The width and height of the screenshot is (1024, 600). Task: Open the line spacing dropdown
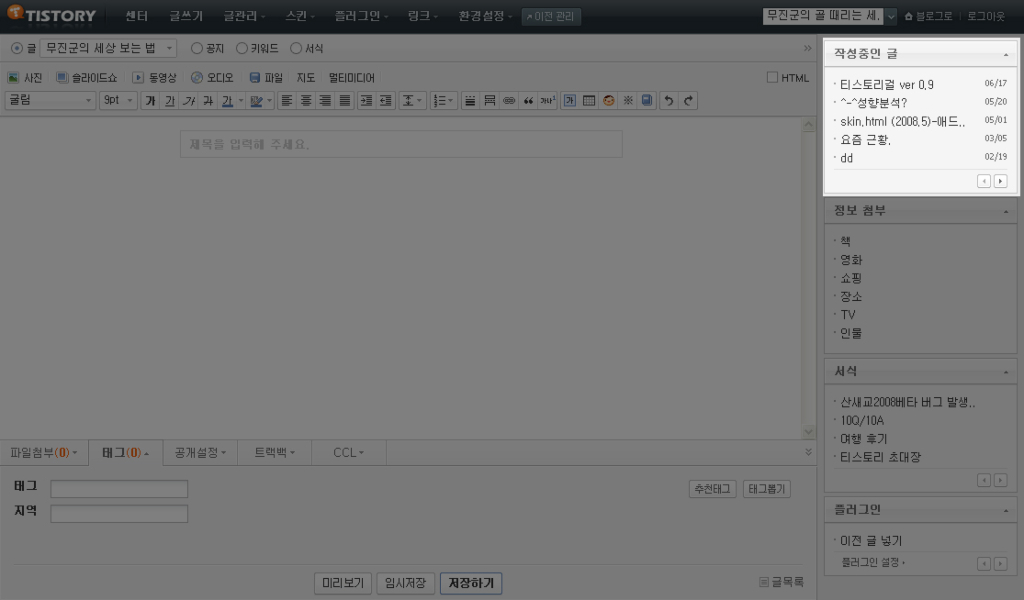click(x=411, y=101)
